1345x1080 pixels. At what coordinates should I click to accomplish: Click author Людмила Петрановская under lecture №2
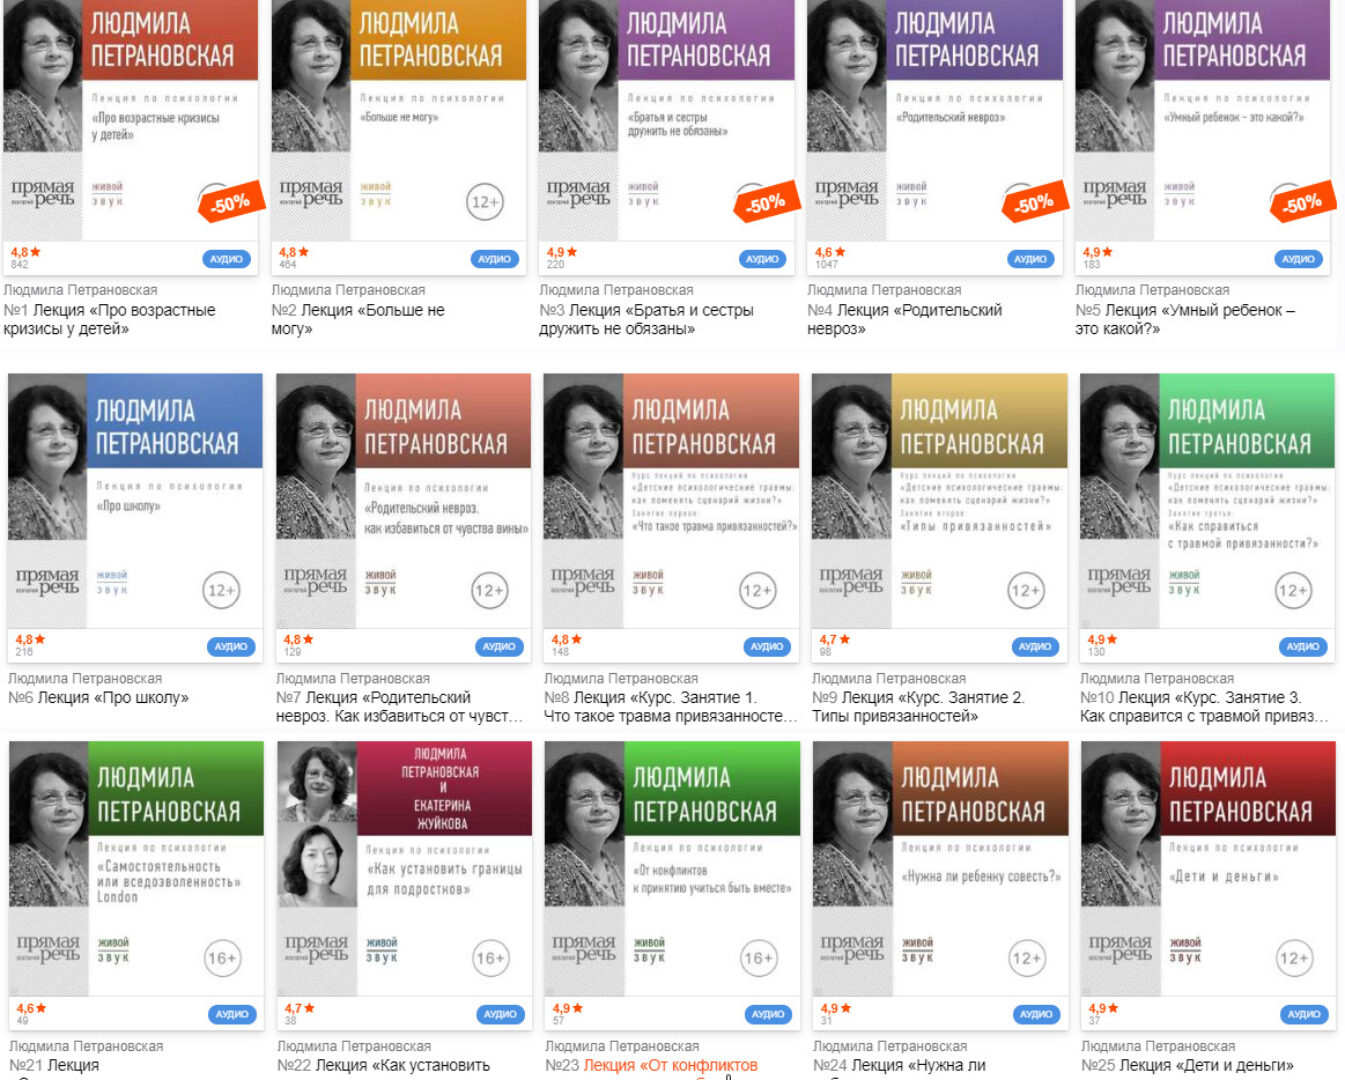point(348,290)
